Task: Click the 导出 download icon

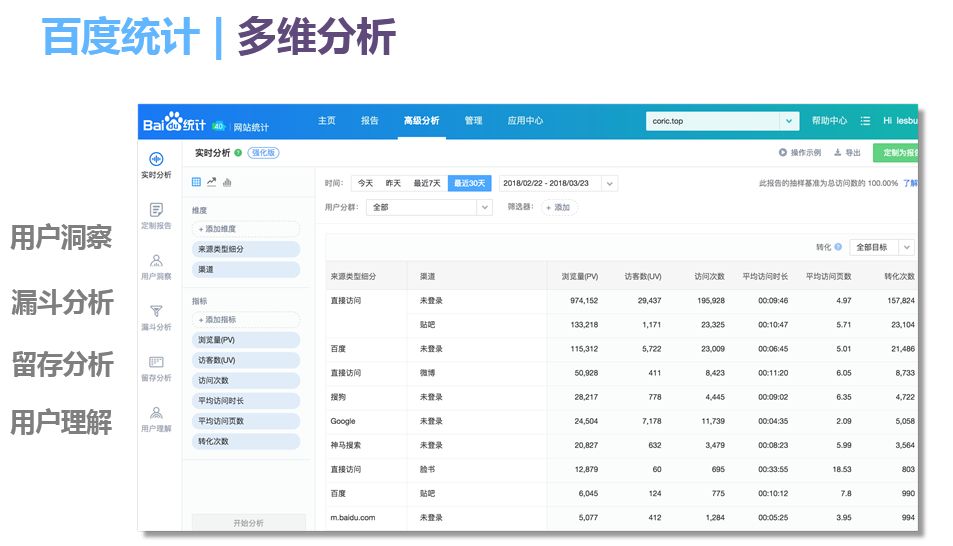Action: pos(838,153)
